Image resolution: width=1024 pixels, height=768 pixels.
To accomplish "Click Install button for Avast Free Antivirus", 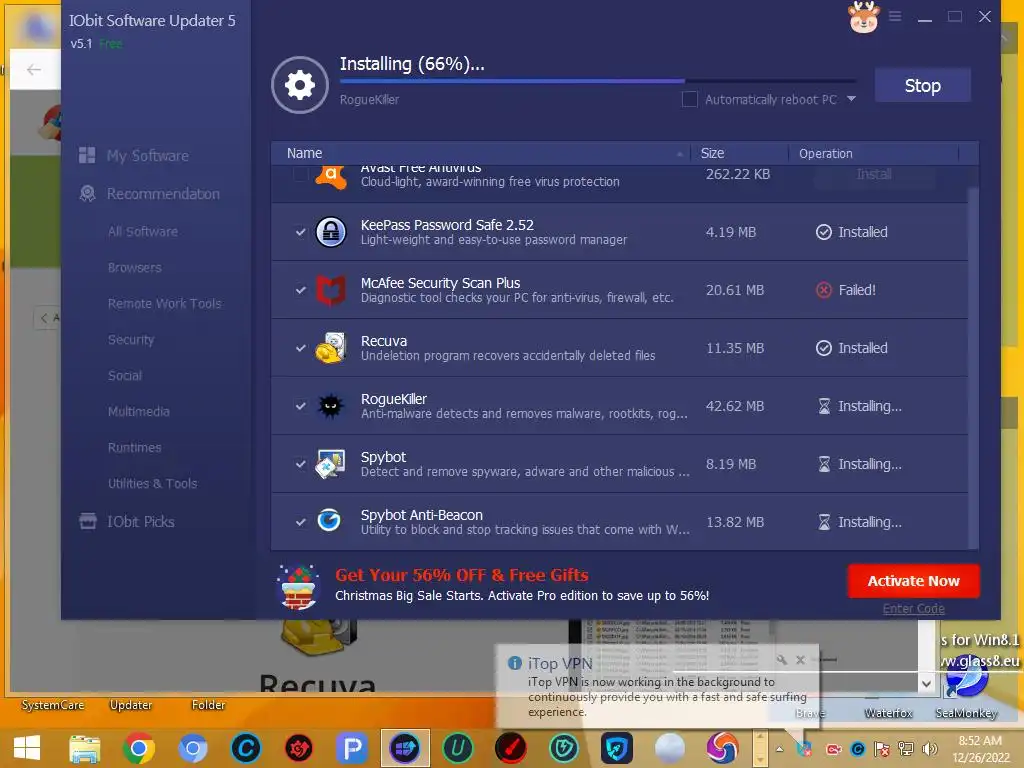I will (x=874, y=174).
